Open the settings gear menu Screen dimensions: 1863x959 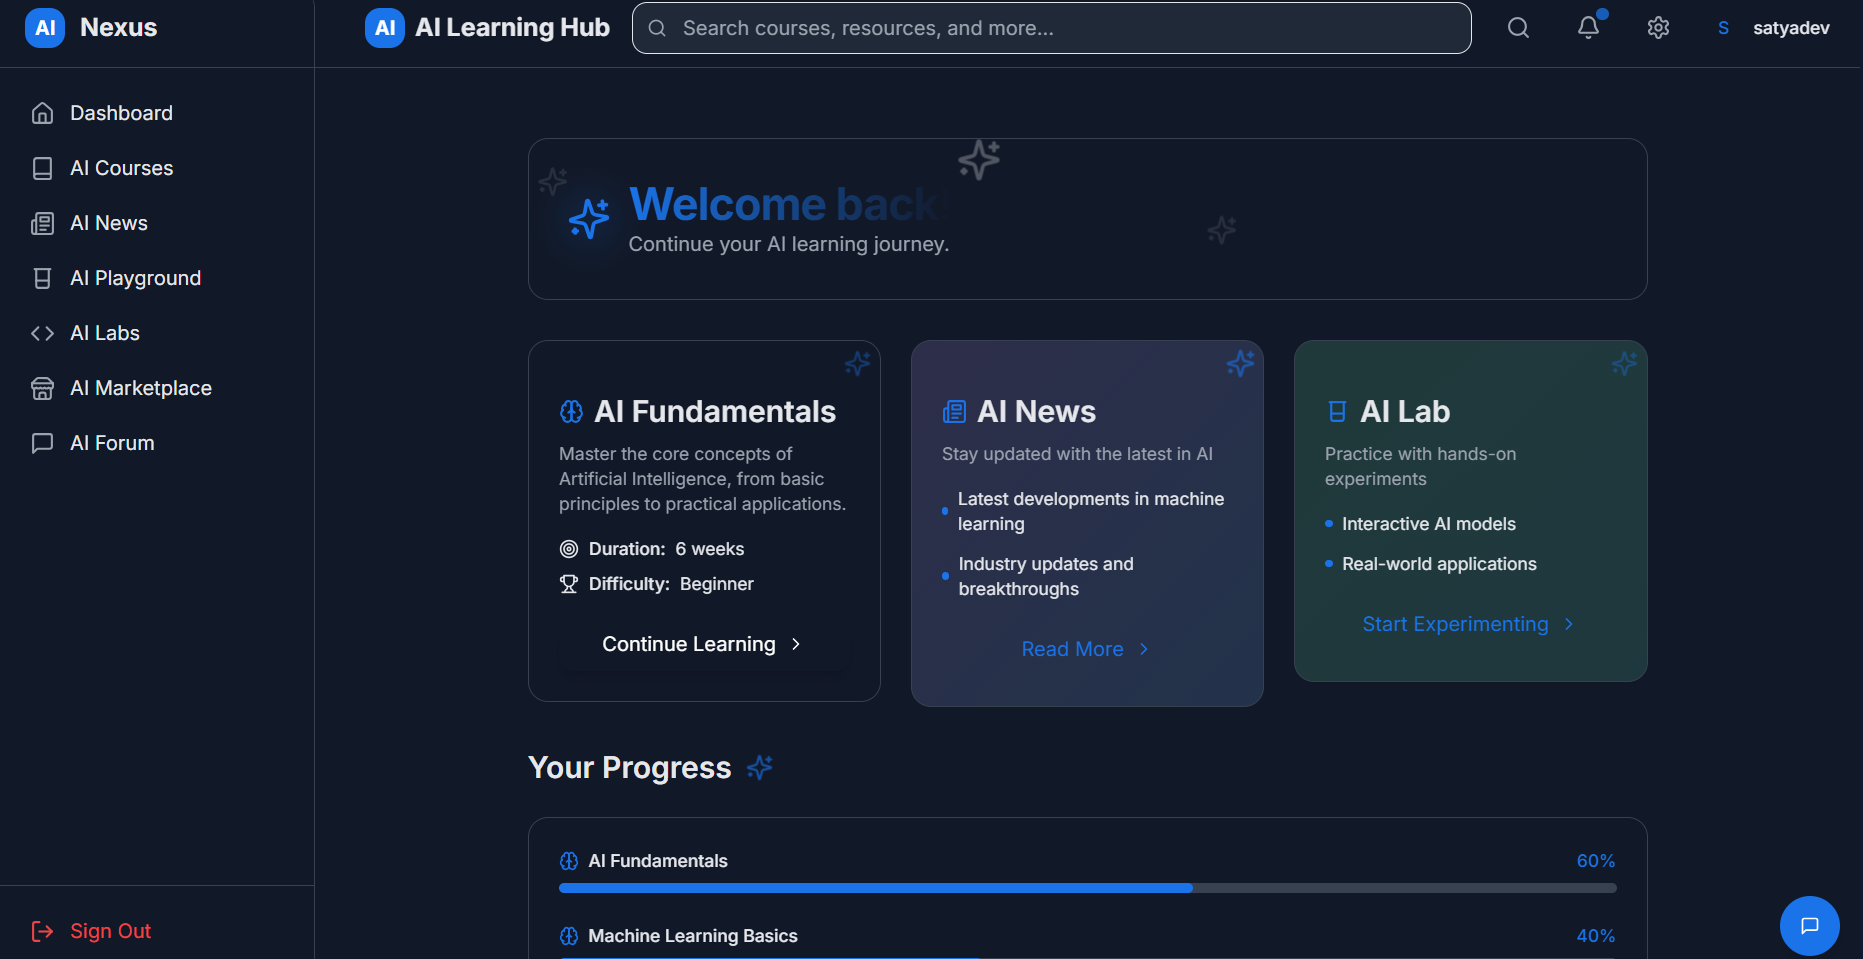(x=1657, y=28)
